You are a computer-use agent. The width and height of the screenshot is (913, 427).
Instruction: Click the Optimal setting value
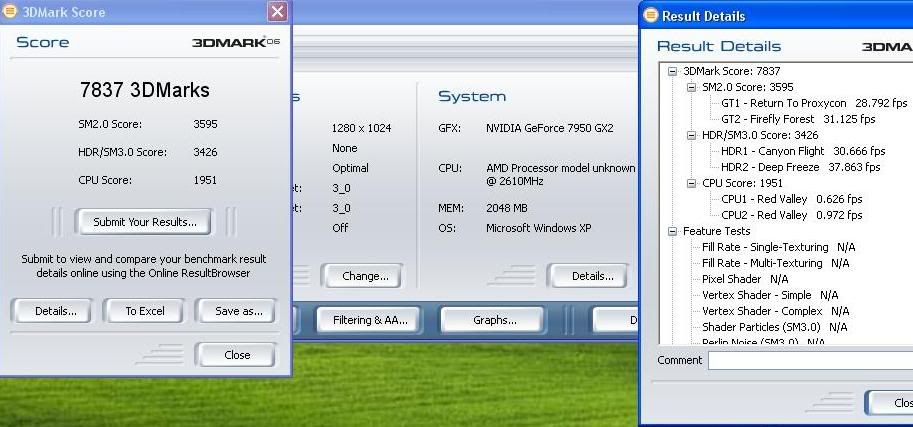click(350, 168)
